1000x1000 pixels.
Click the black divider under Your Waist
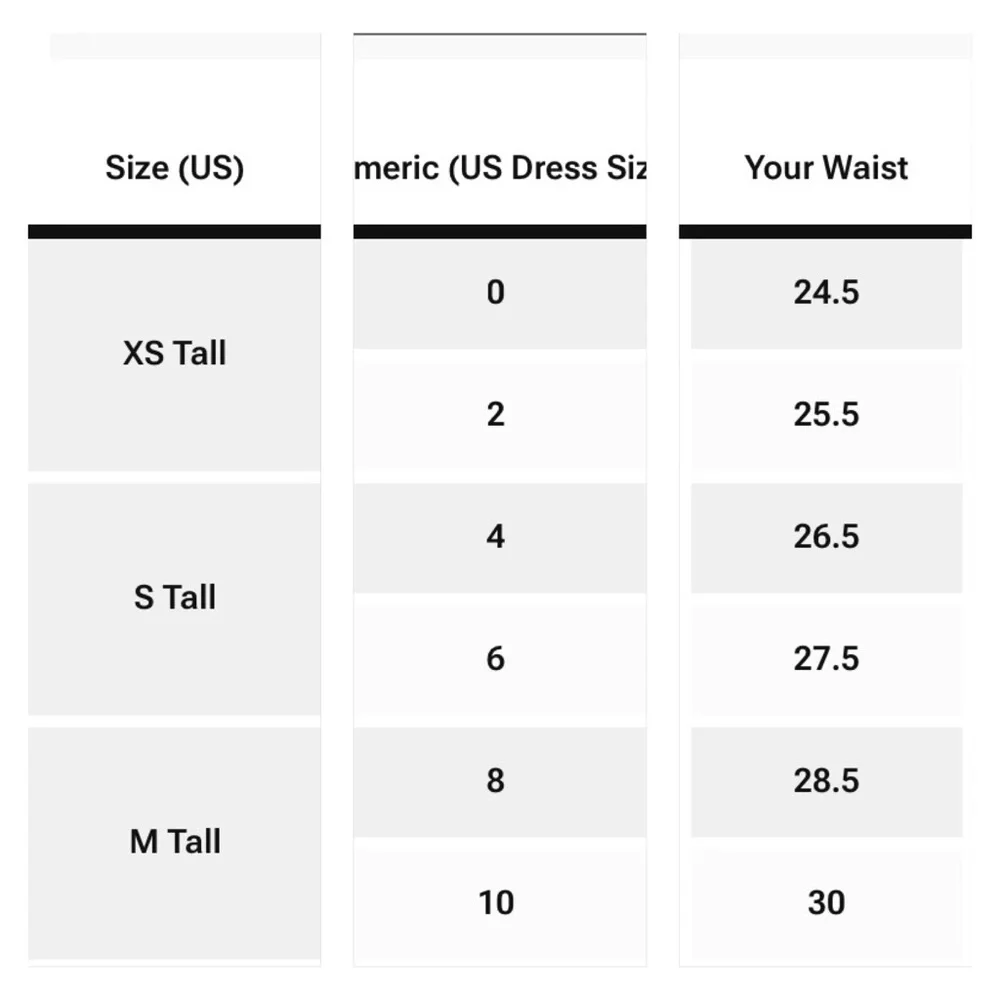click(825, 232)
